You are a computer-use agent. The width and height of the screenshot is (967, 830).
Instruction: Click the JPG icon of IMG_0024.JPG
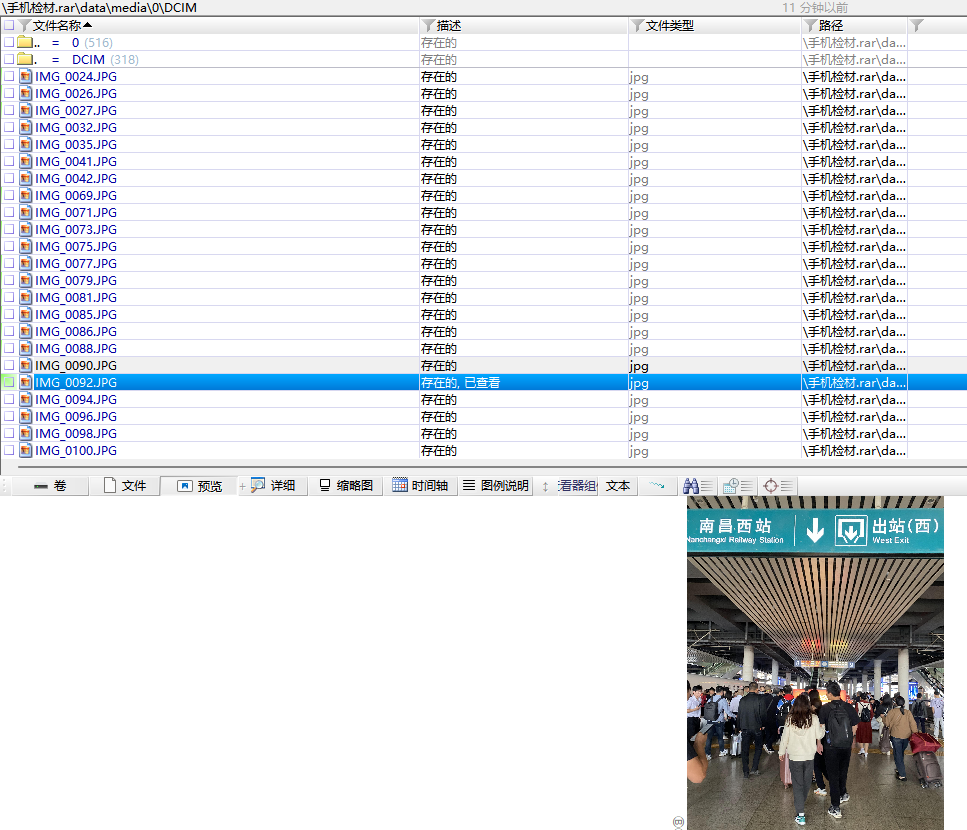coord(25,76)
